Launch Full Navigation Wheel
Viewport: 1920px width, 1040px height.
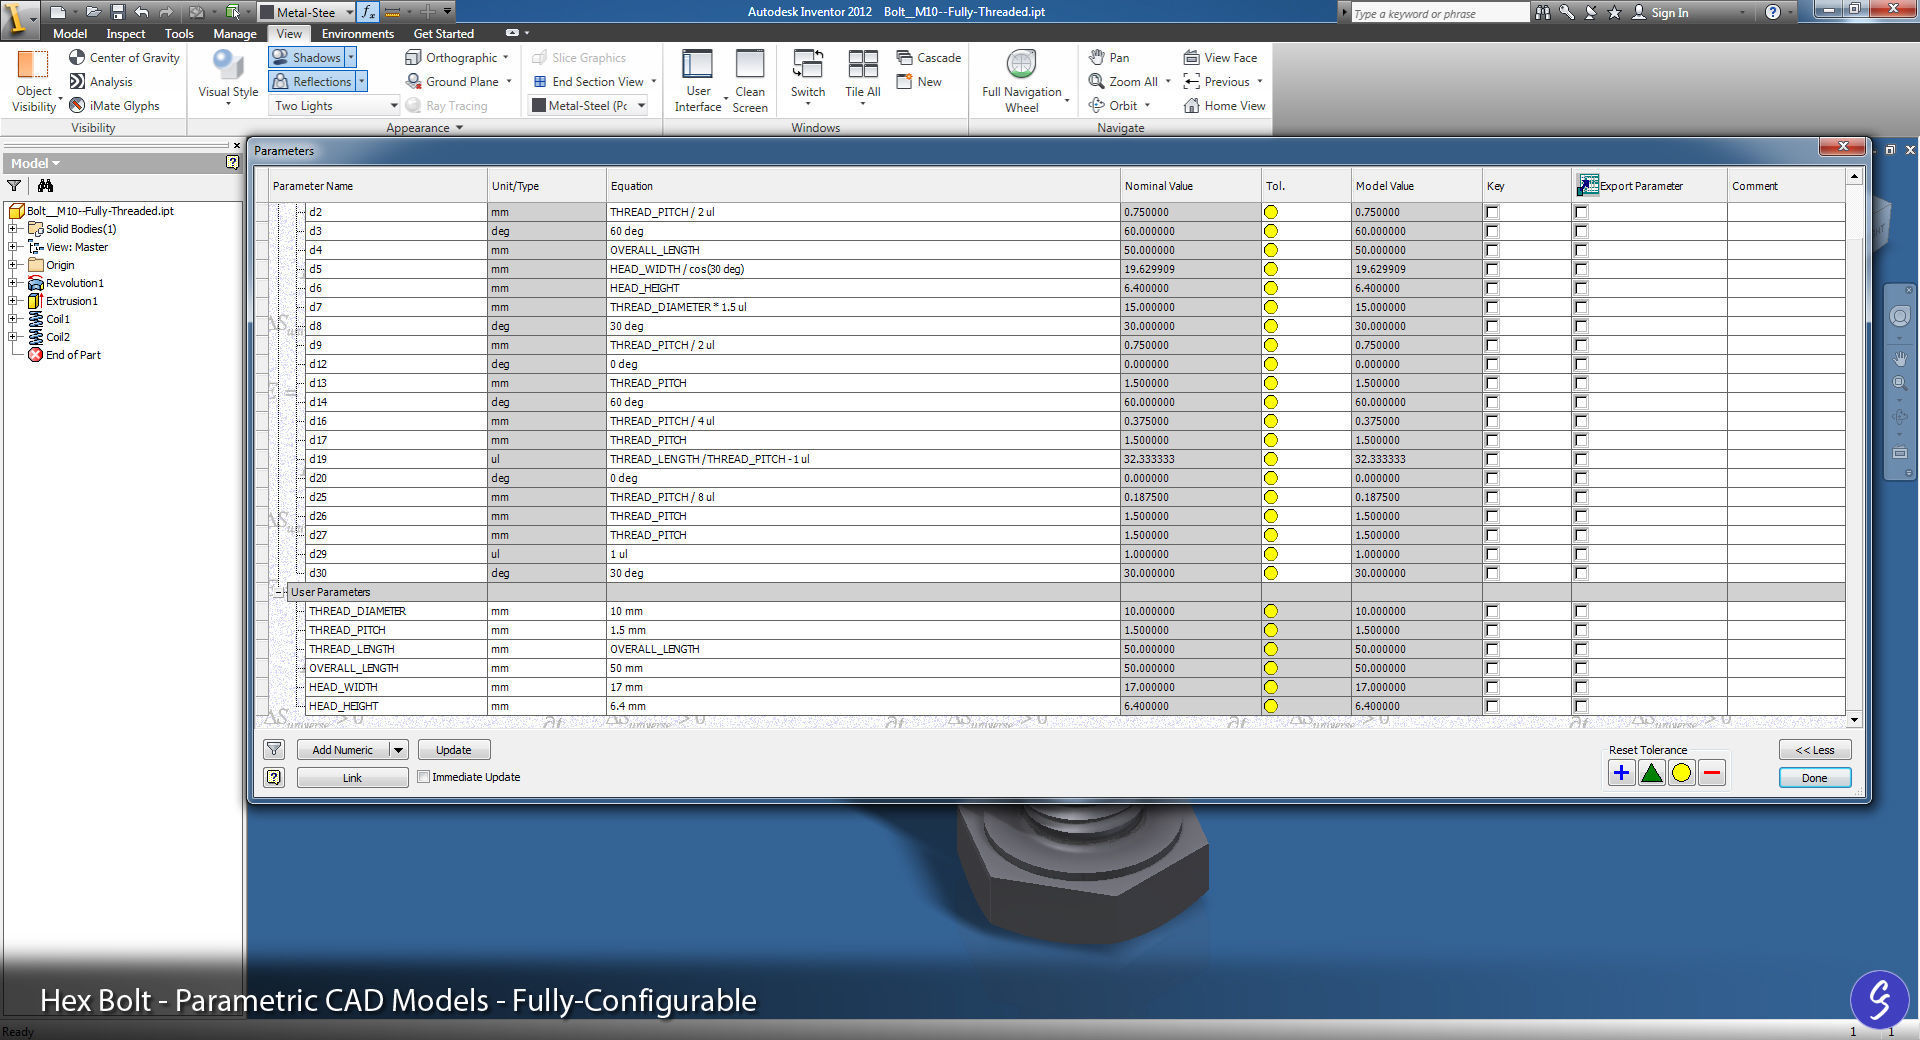coord(1022,80)
